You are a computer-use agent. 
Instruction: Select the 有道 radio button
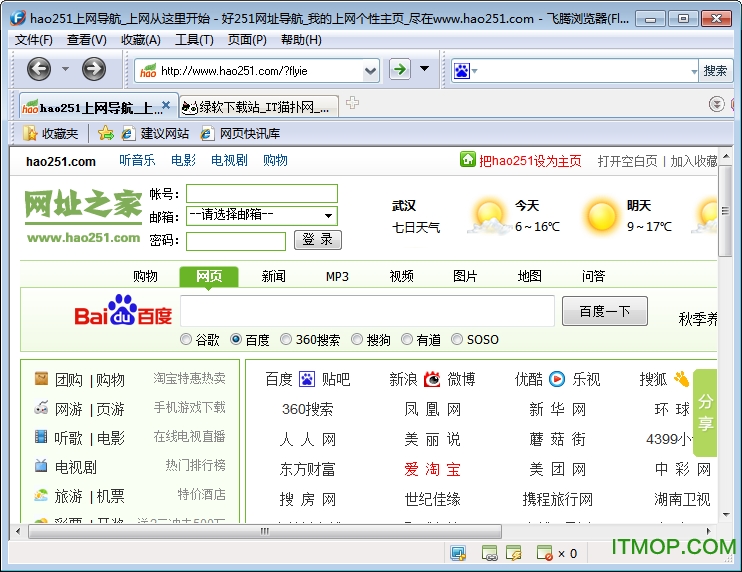click(x=406, y=339)
